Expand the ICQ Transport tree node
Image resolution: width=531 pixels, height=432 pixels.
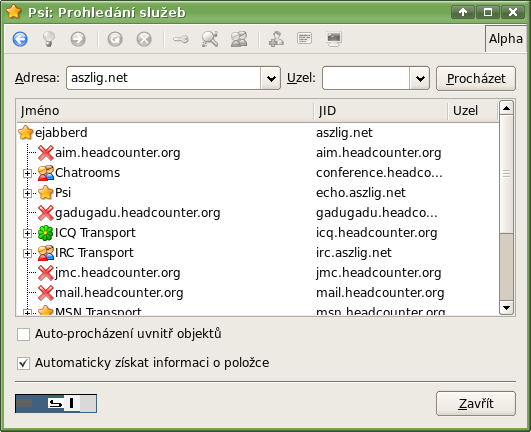[27, 233]
